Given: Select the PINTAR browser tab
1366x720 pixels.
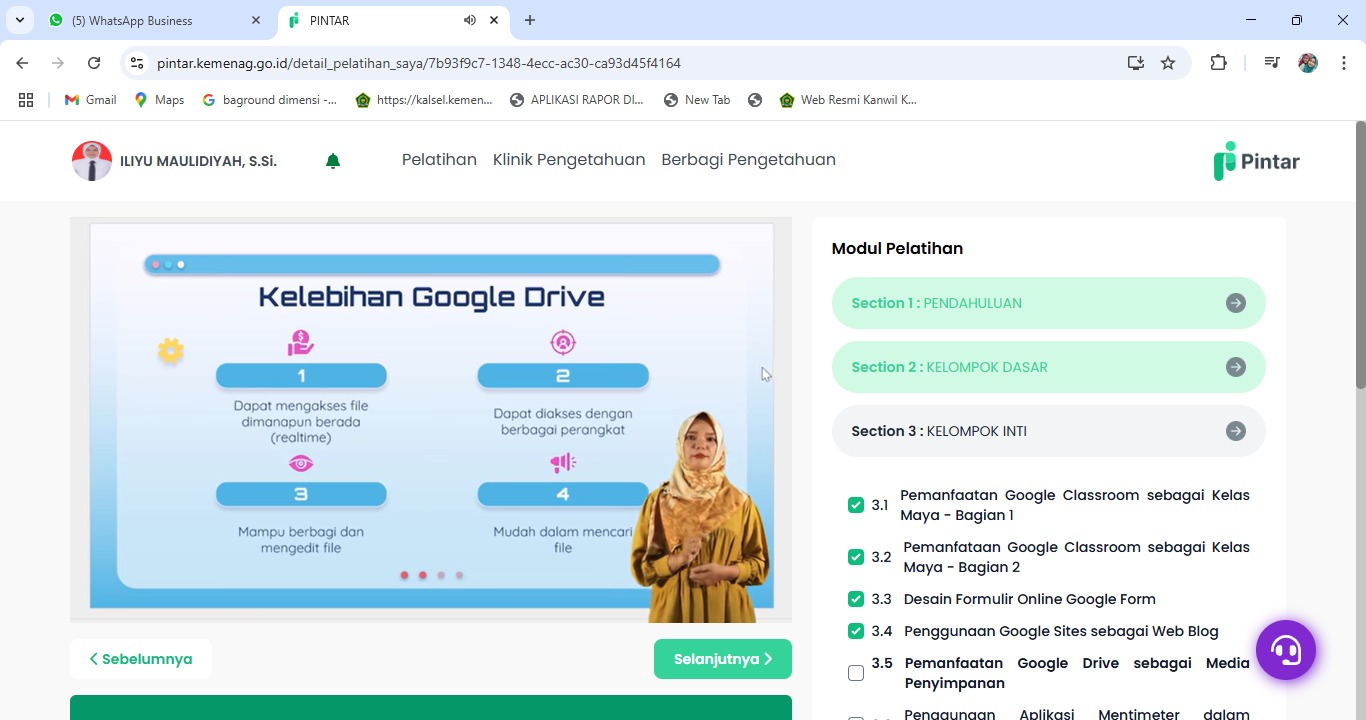Looking at the screenshot, I should pyautogui.click(x=393, y=20).
